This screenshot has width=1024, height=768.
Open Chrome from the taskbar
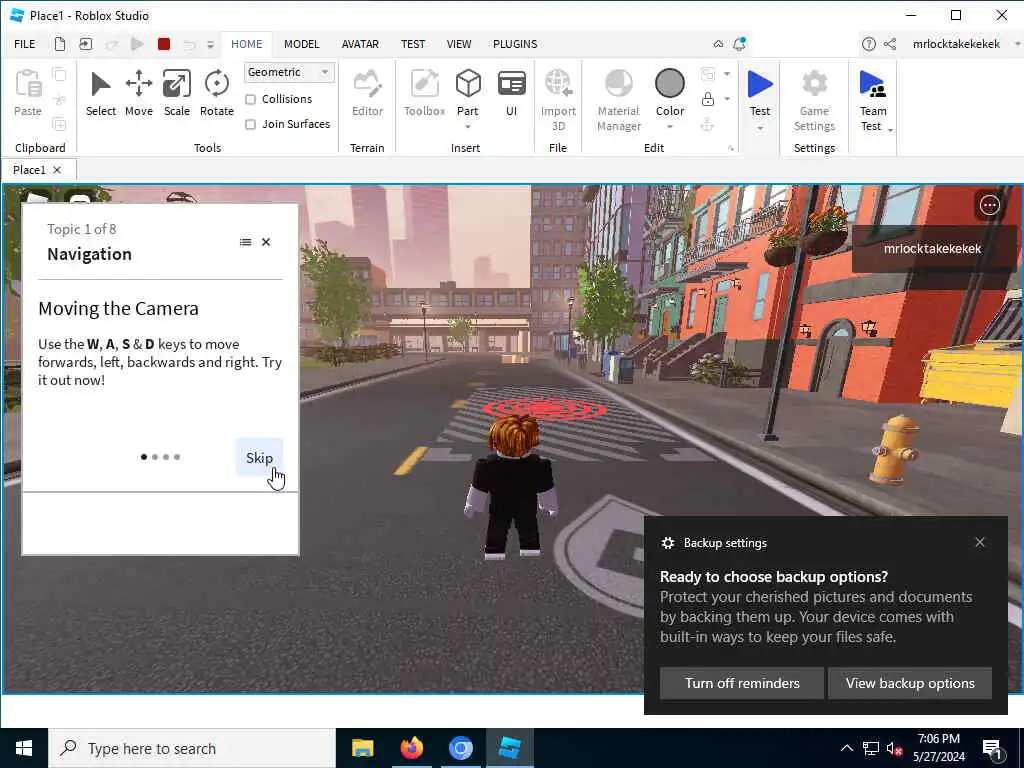point(460,748)
